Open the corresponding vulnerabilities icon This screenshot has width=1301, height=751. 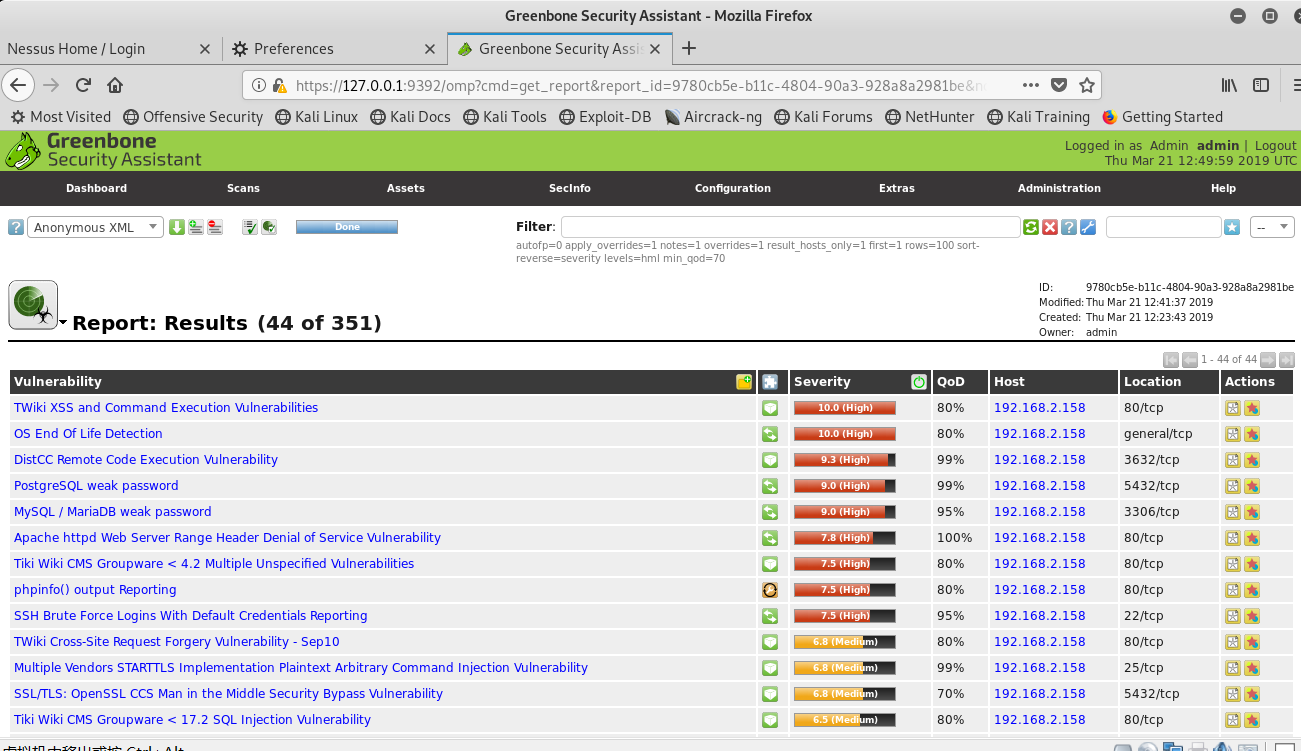click(269, 227)
